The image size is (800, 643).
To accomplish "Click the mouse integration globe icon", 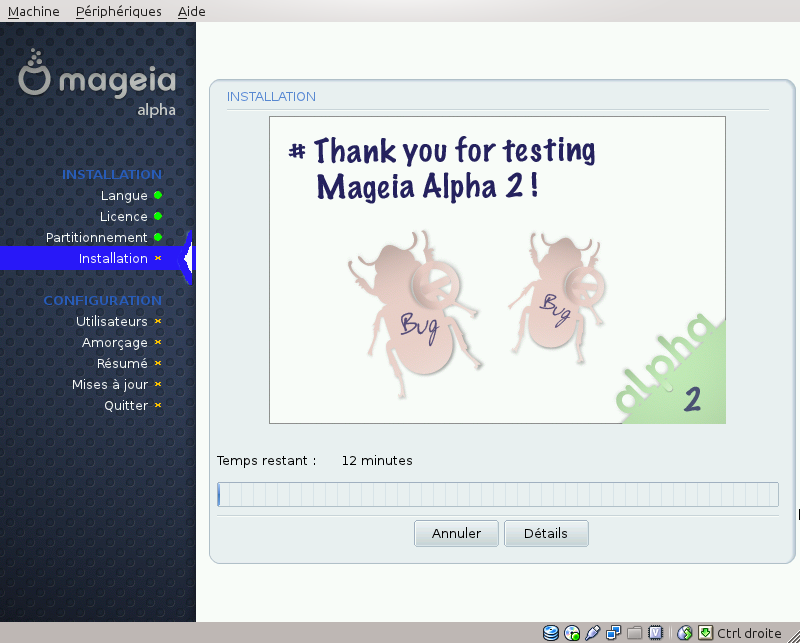I will pyautogui.click(x=684, y=633).
